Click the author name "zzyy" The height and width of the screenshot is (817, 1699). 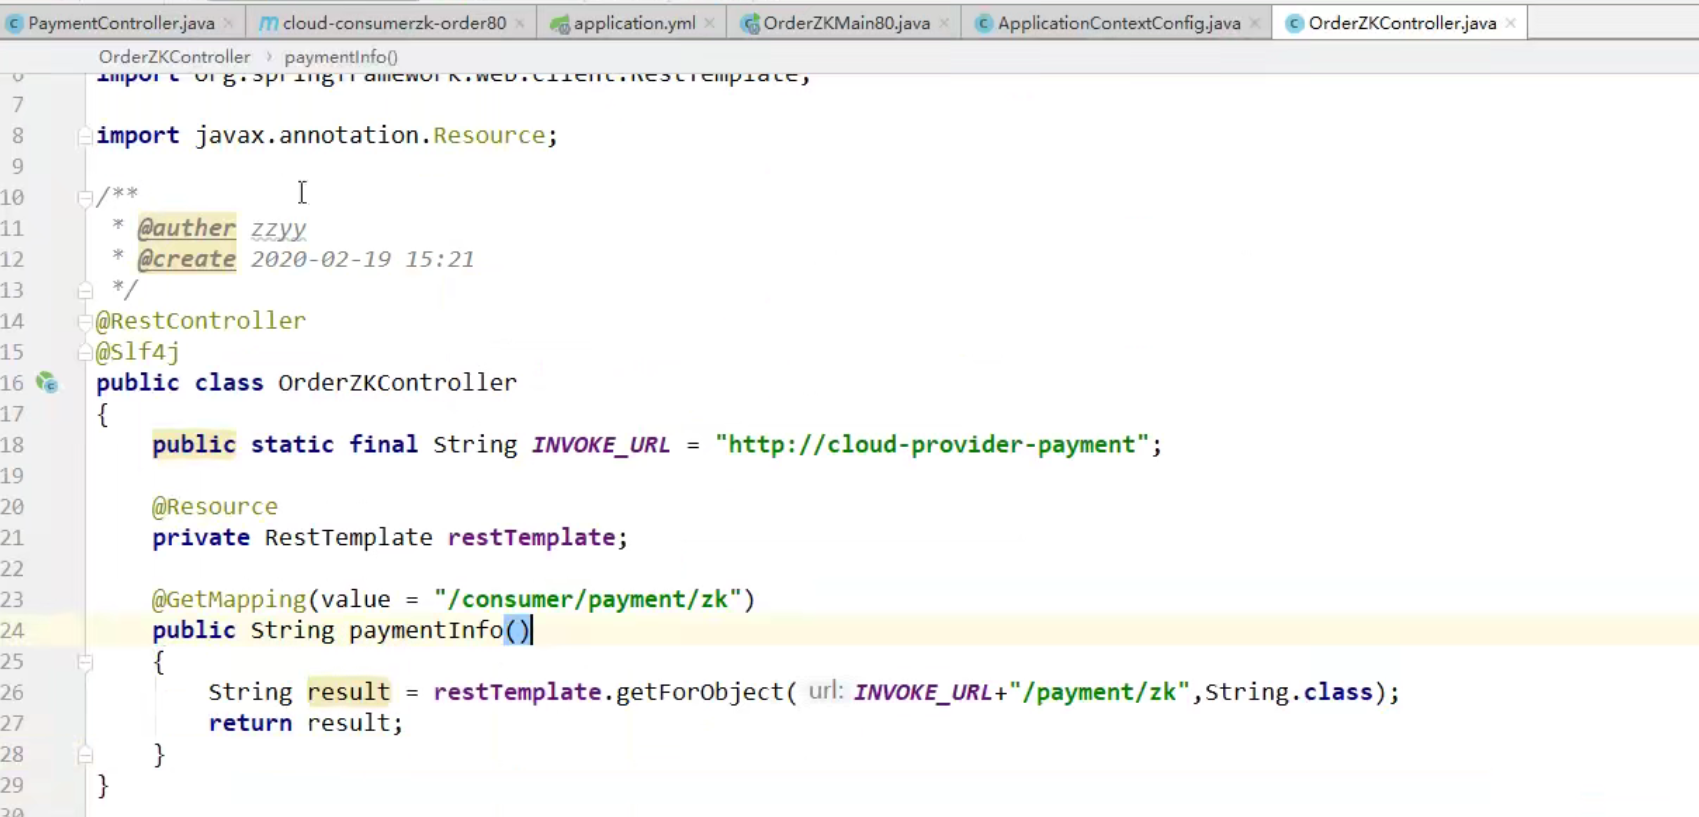pyautogui.click(x=278, y=229)
